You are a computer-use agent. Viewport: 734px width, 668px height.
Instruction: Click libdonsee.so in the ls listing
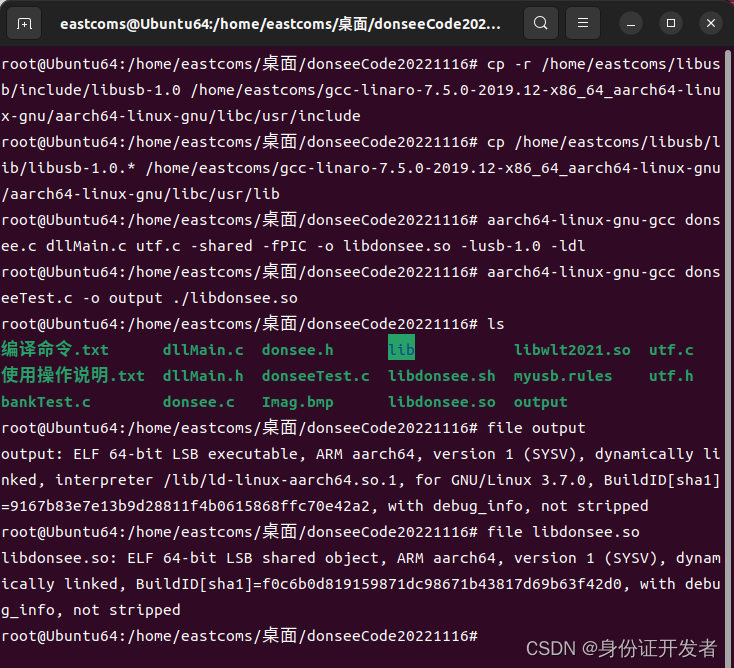441,402
